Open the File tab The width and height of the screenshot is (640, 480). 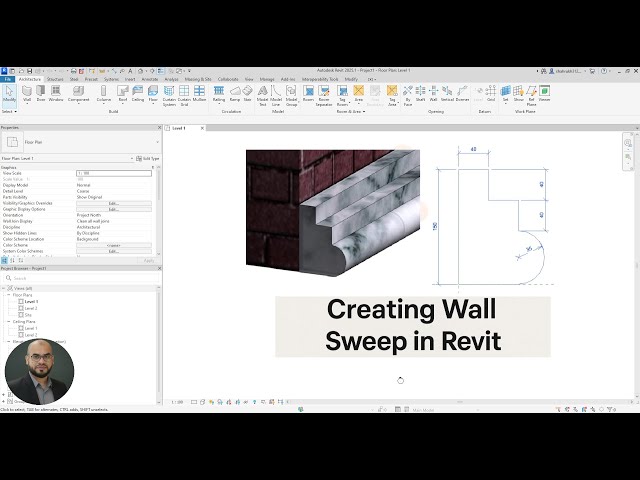7,79
